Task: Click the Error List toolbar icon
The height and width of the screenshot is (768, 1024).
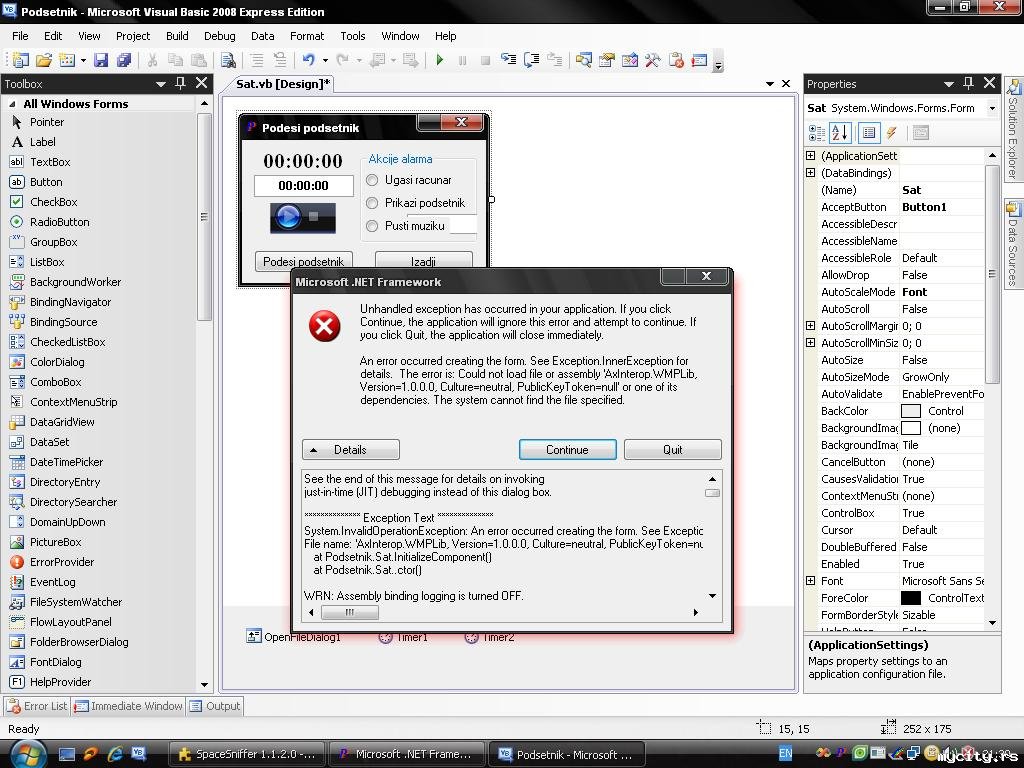Action: (676, 60)
